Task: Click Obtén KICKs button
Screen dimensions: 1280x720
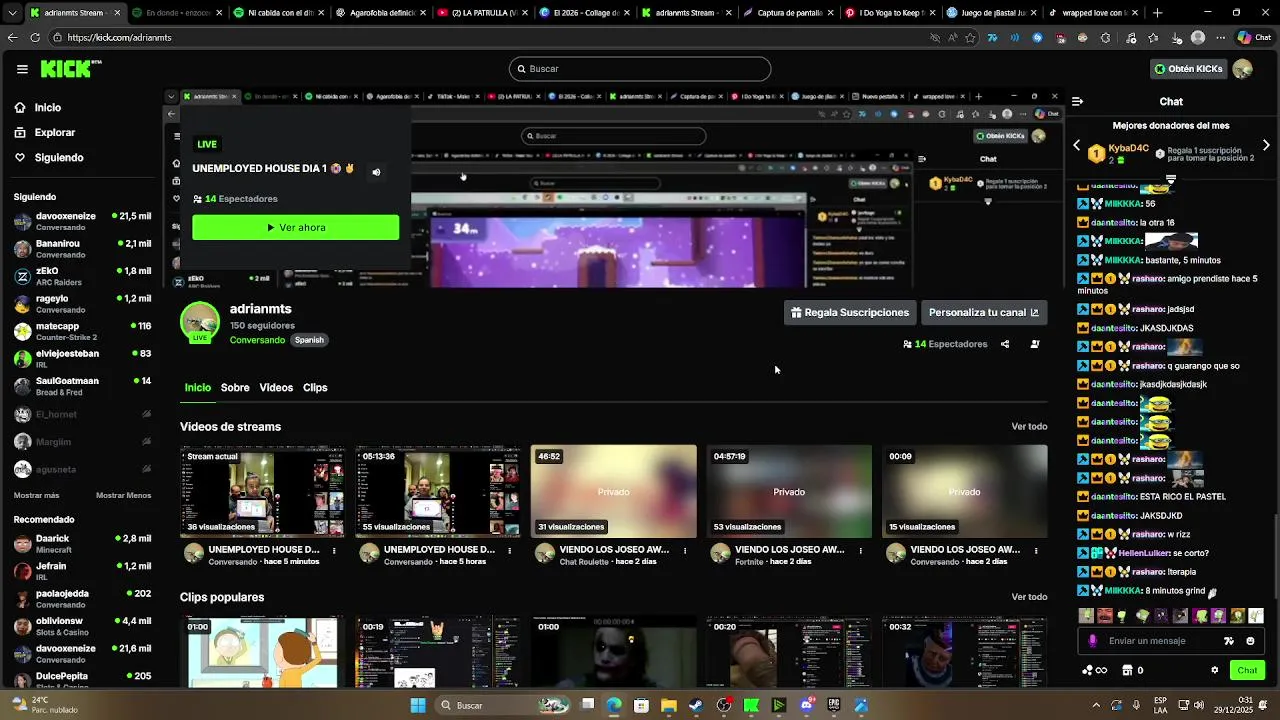Action: pos(1188,69)
